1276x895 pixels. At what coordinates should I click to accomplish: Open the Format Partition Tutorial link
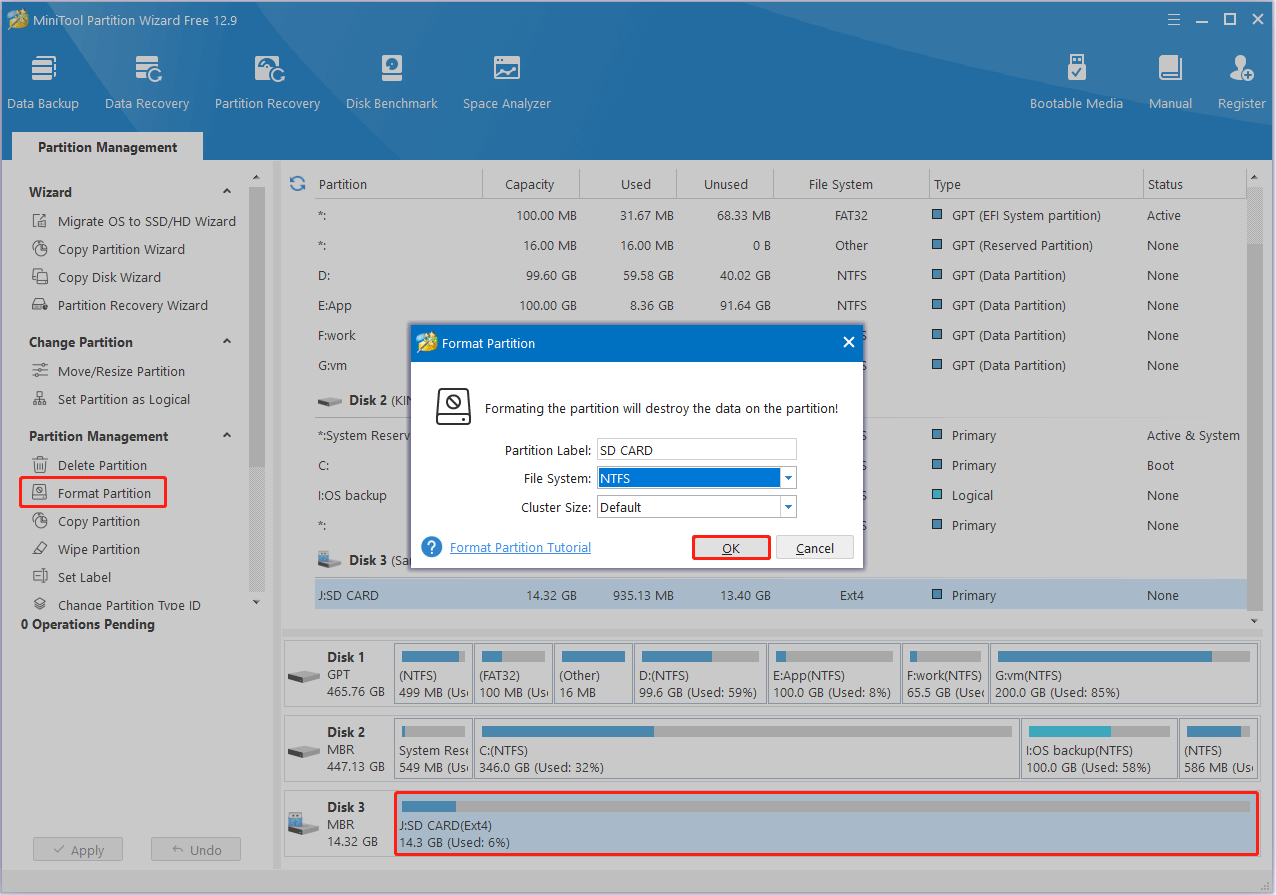click(x=520, y=547)
